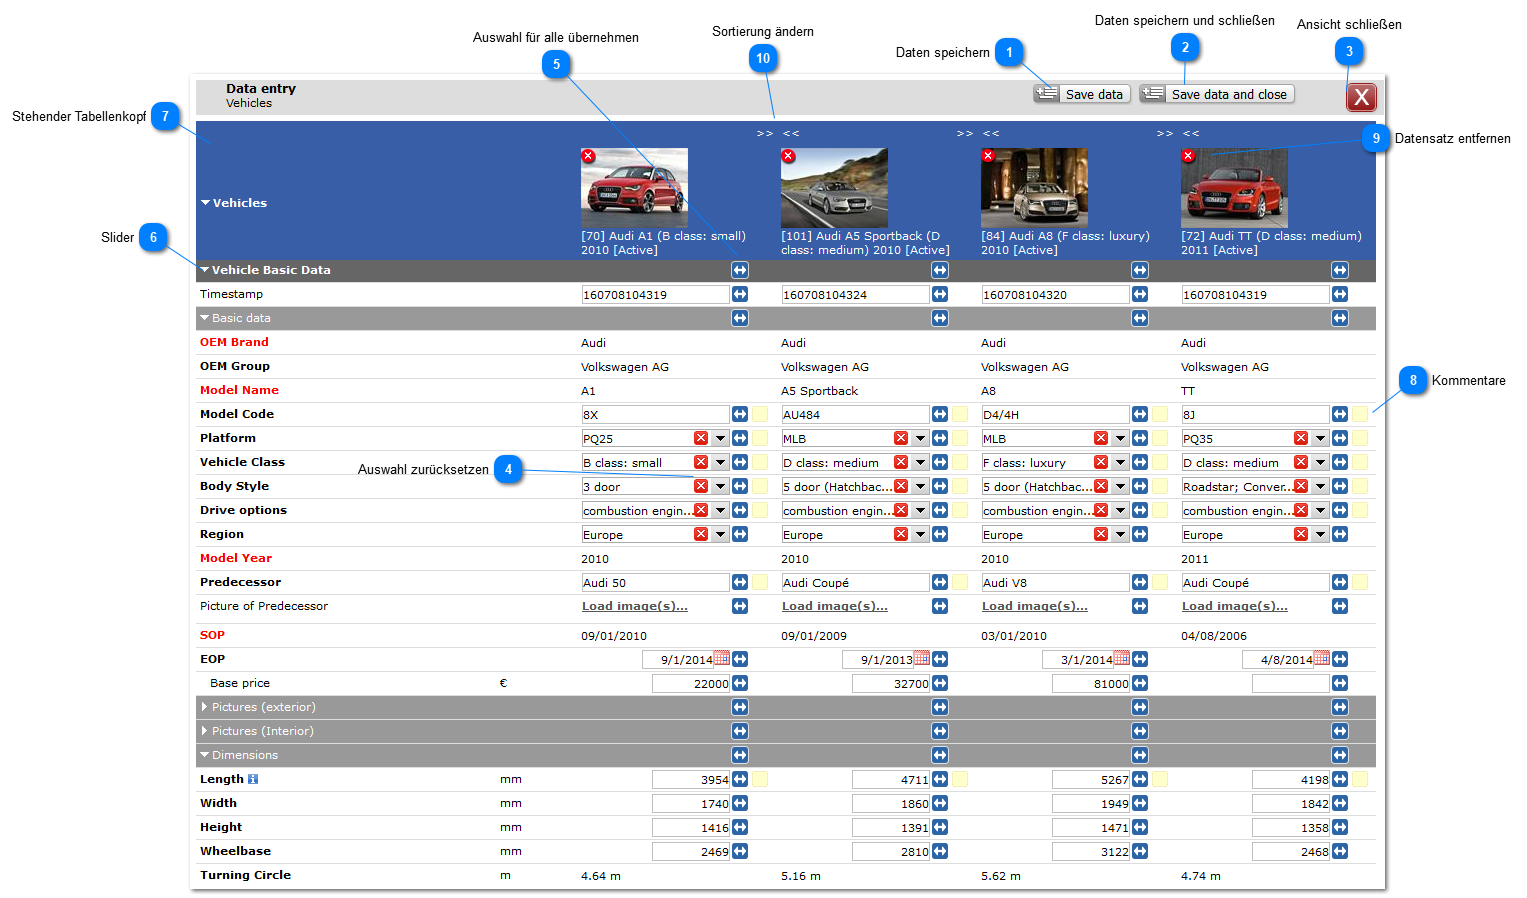Apply Audi A5 Platform value to all

click(x=940, y=438)
